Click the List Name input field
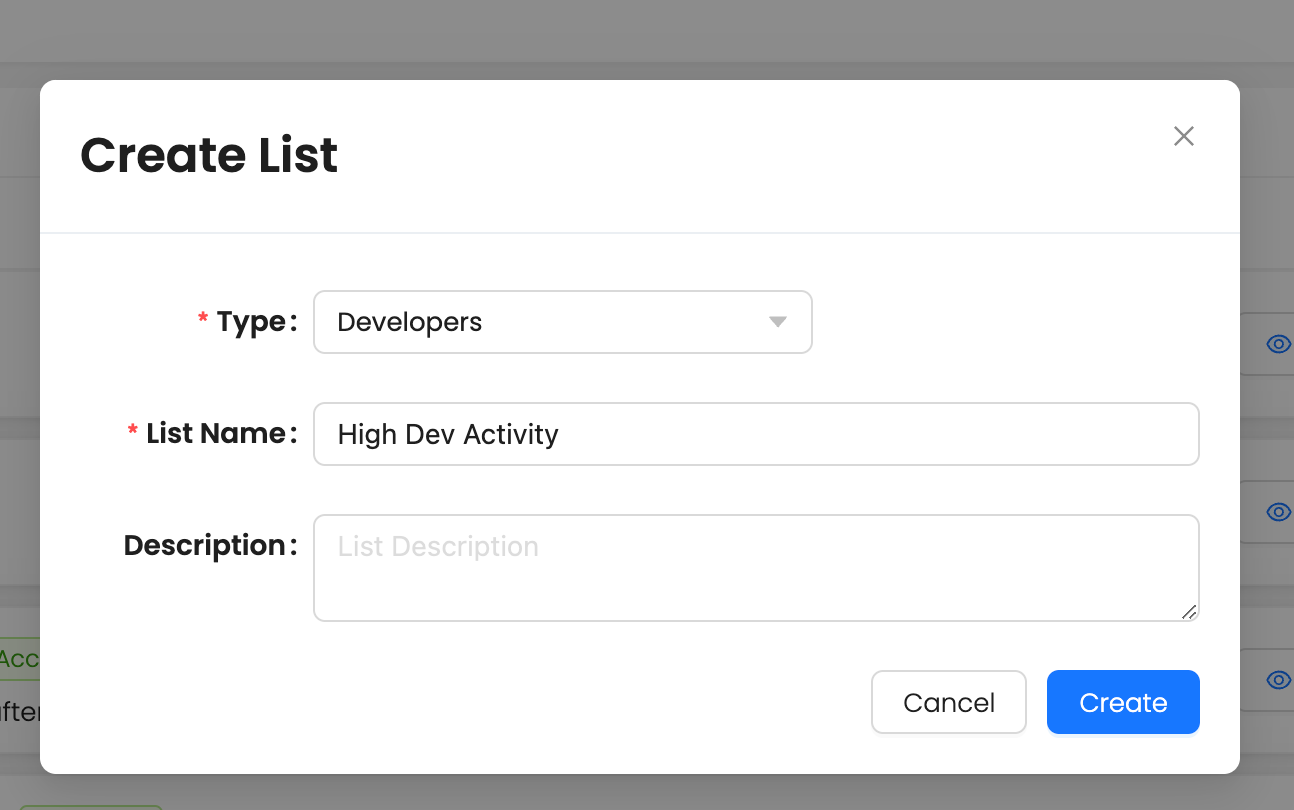The image size is (1294, 810). (x=756, y=434)
